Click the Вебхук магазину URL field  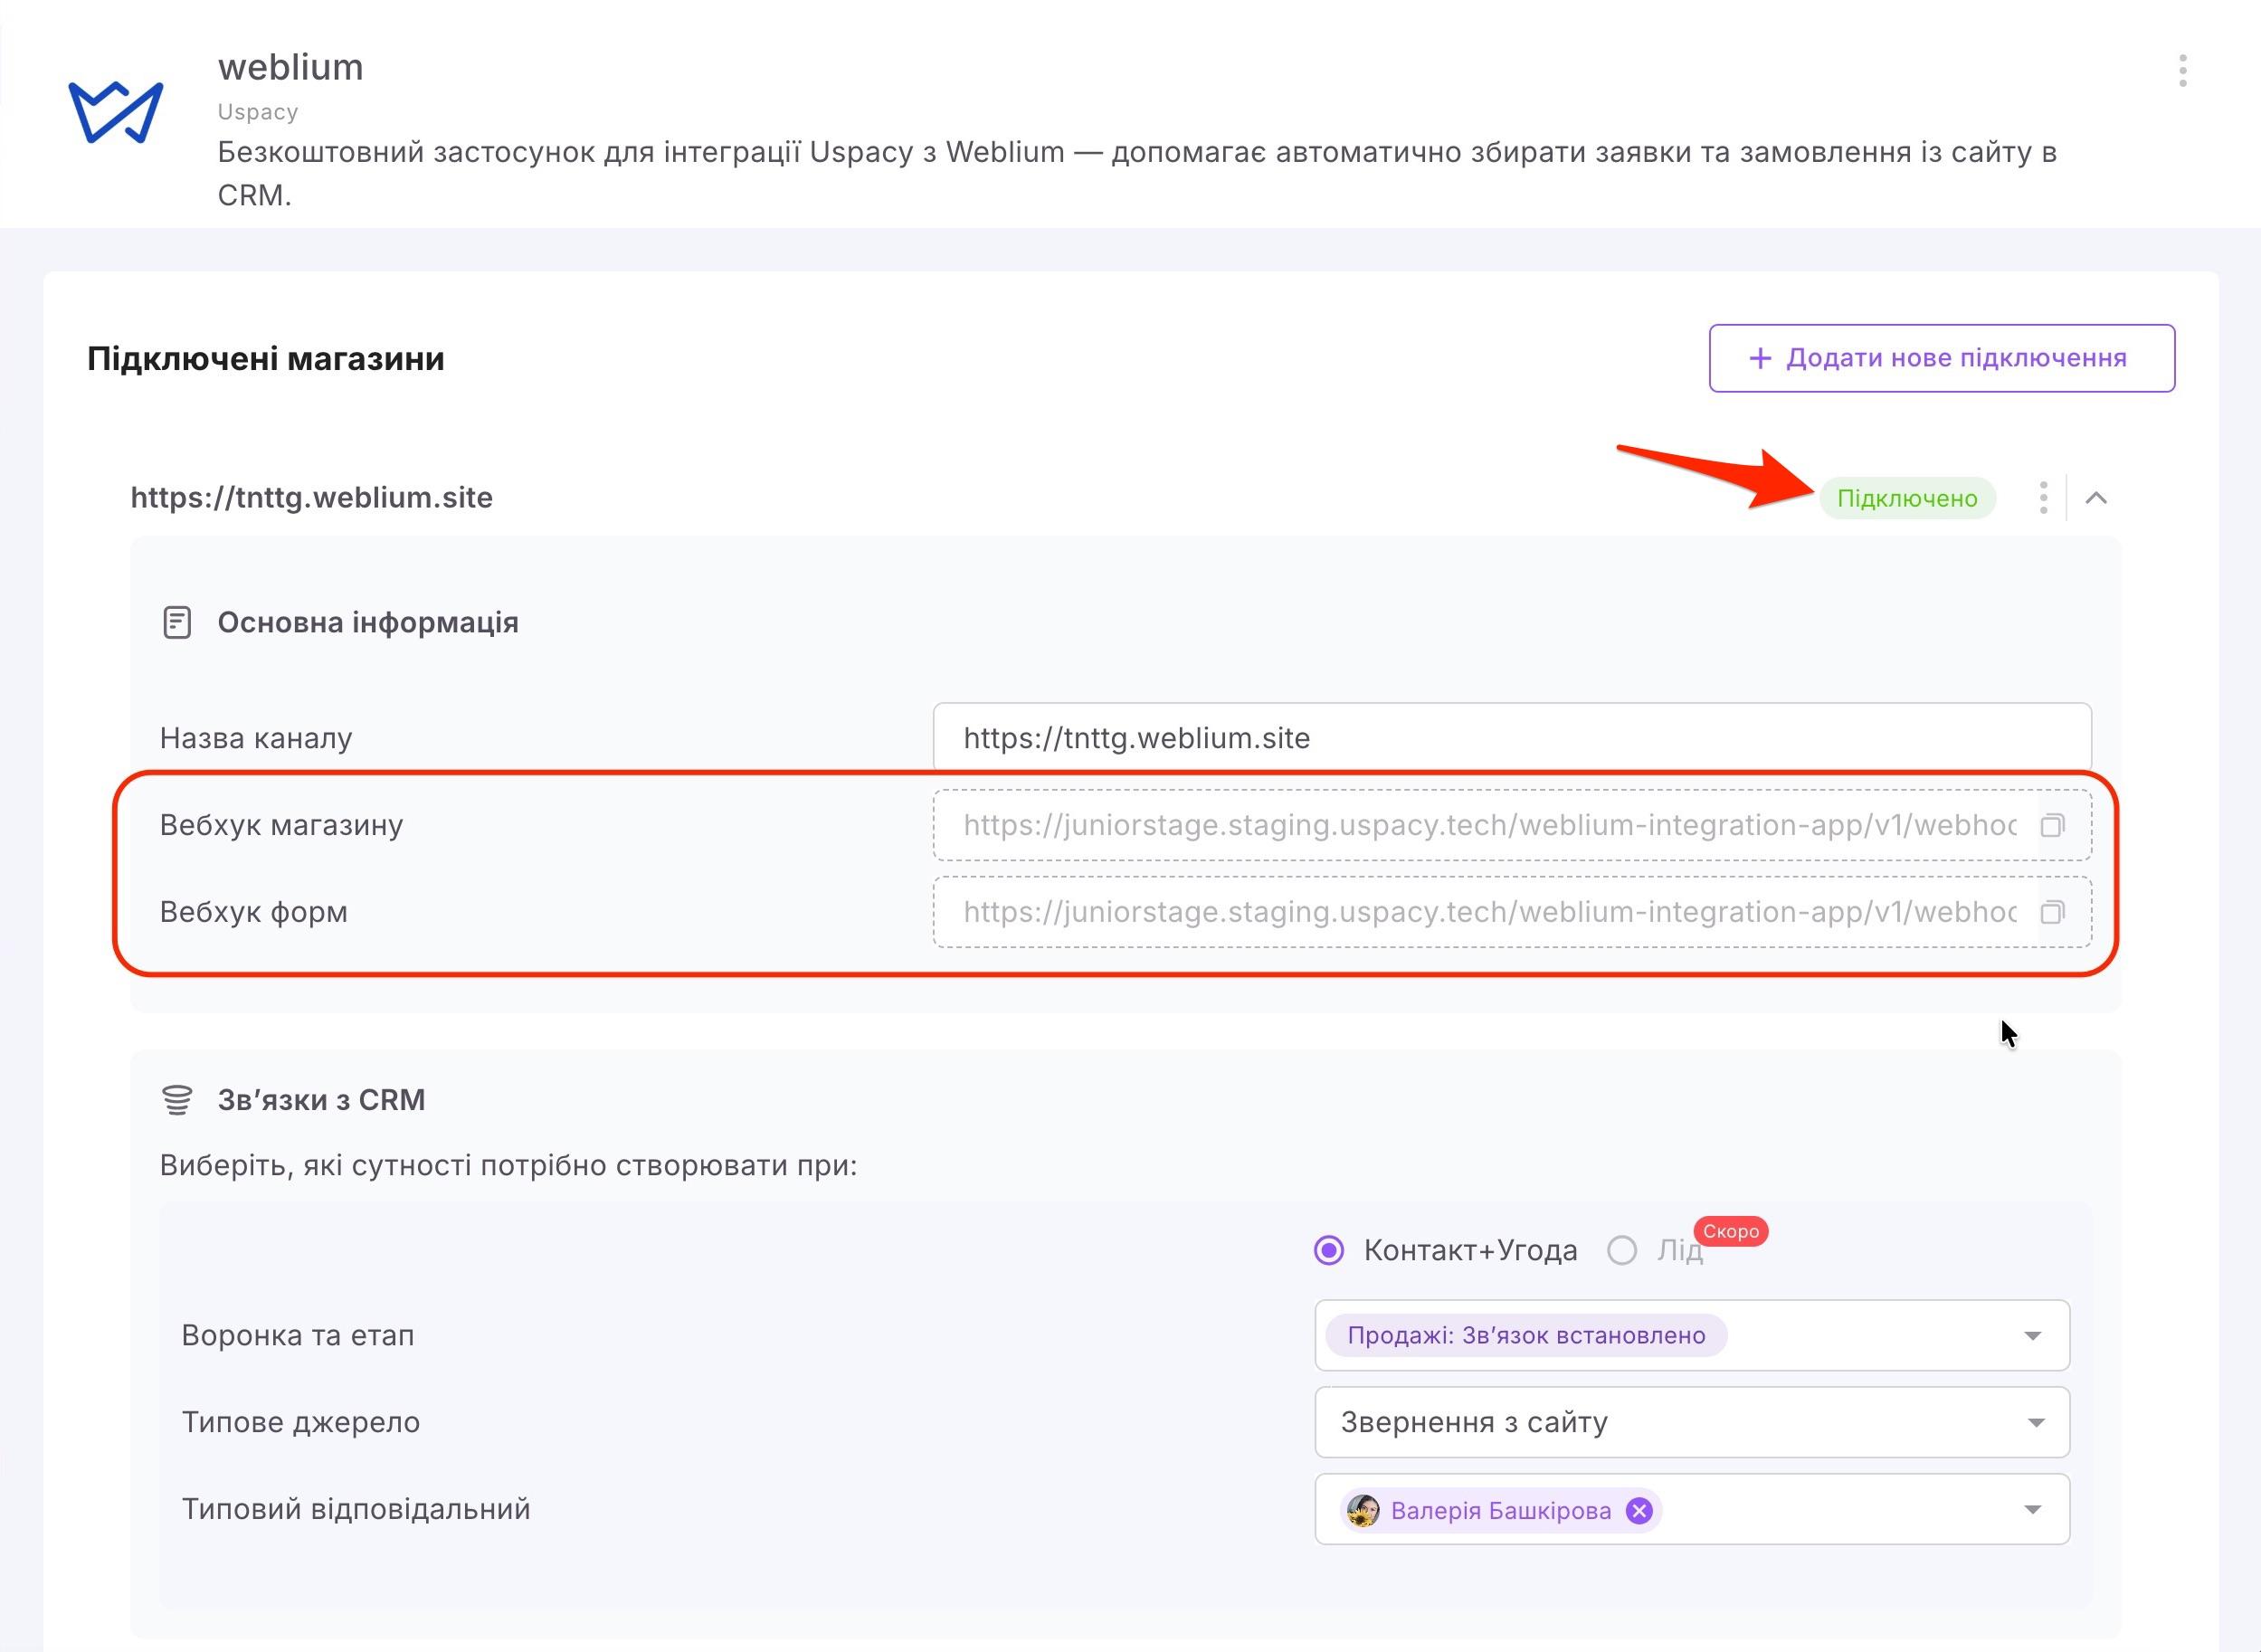(x=1512, y=825)
